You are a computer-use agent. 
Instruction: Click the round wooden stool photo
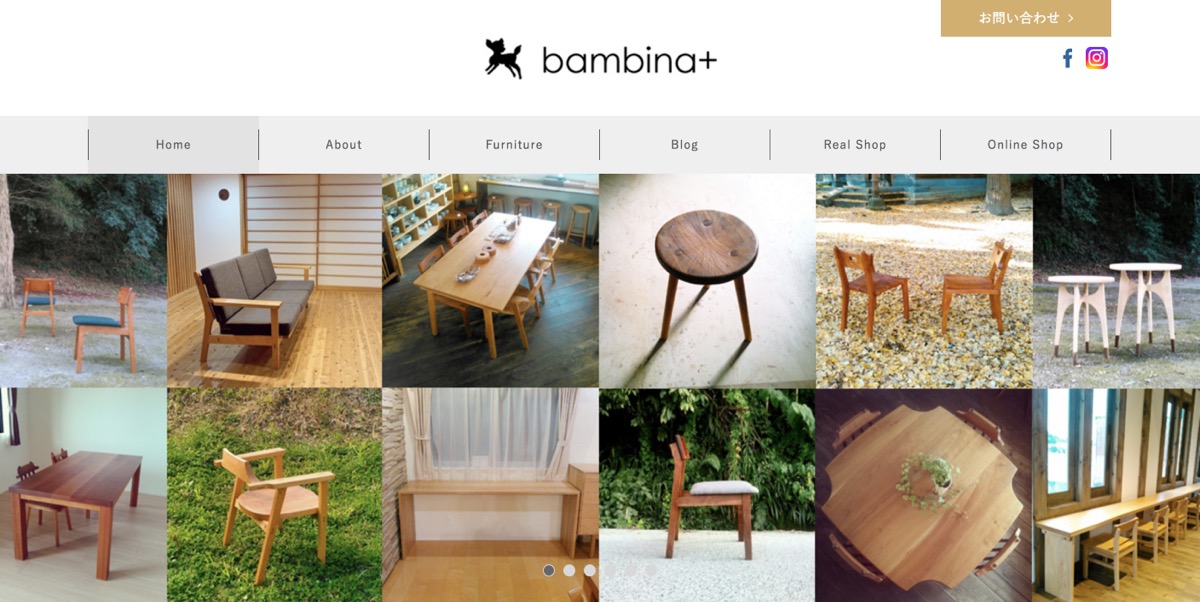click(707, 281)
